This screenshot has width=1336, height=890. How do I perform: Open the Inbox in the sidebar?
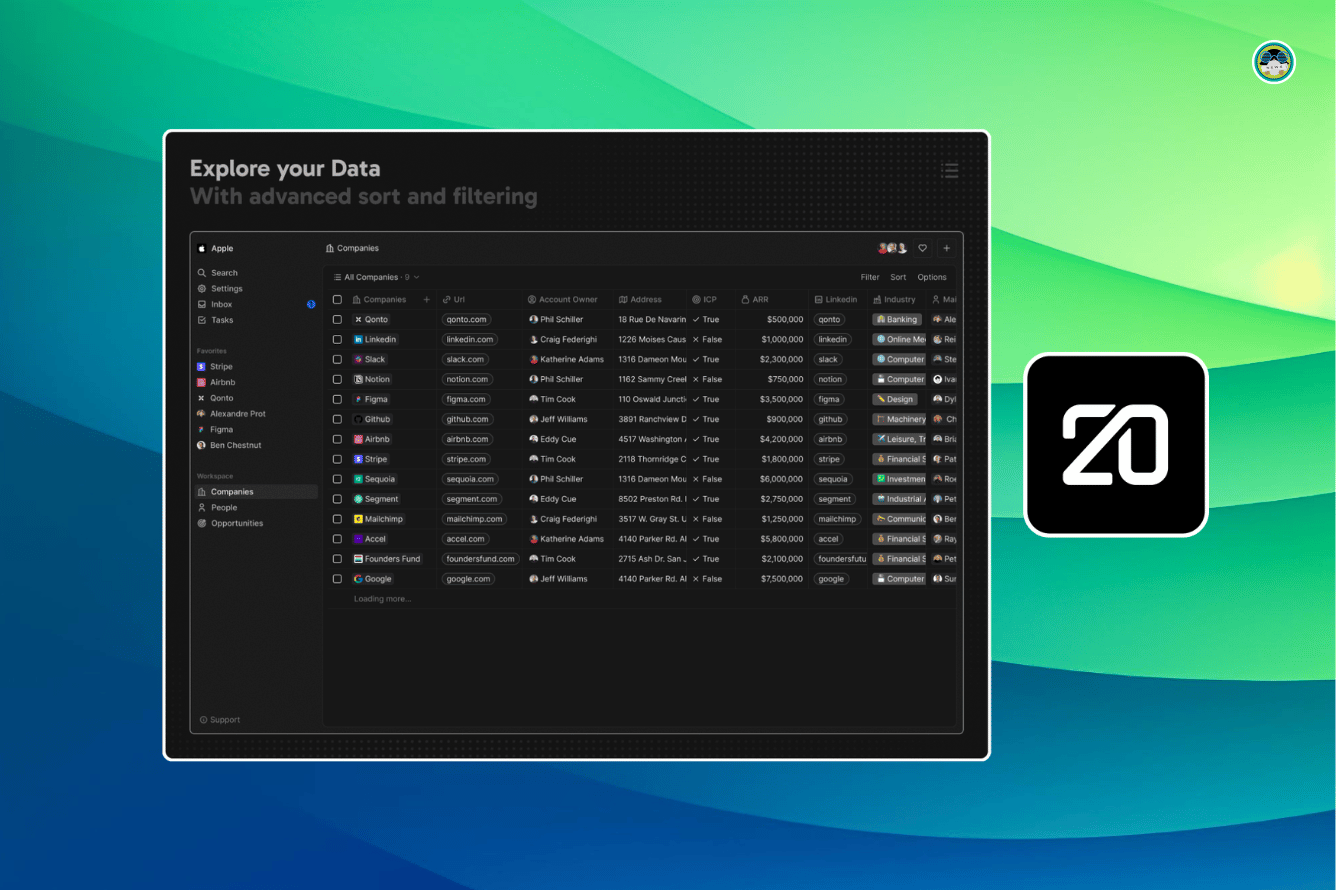coord(221,304)
